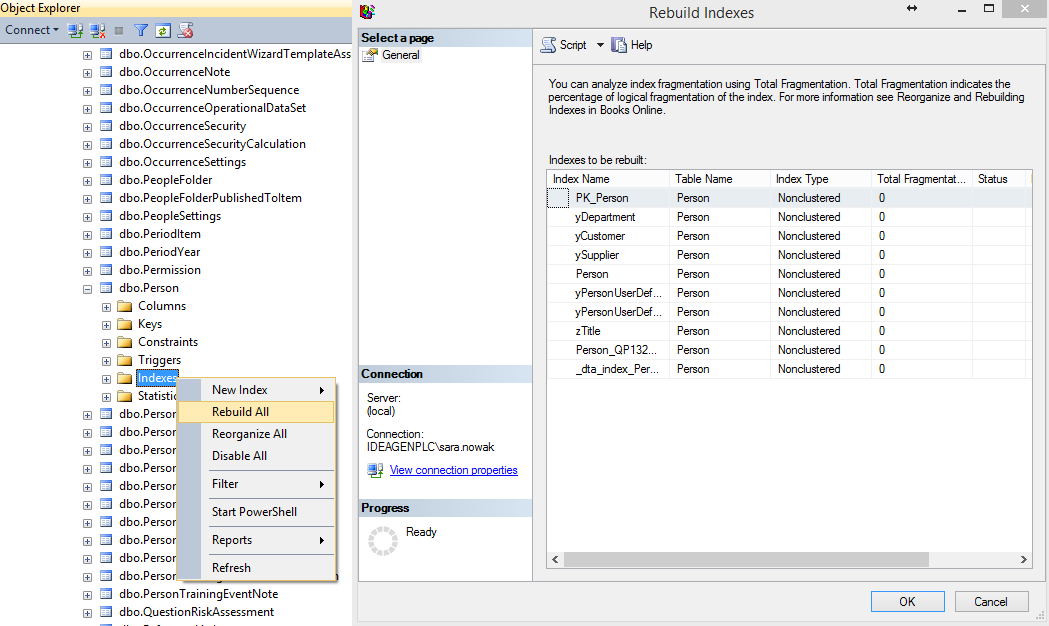Click the dbo.Permission table icon

106,270
